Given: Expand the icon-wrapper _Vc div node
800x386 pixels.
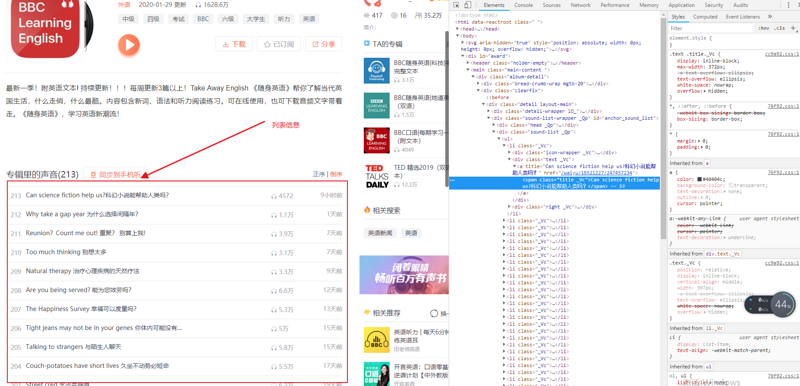Looking at the screenshot, I should [x=509, y=152].
